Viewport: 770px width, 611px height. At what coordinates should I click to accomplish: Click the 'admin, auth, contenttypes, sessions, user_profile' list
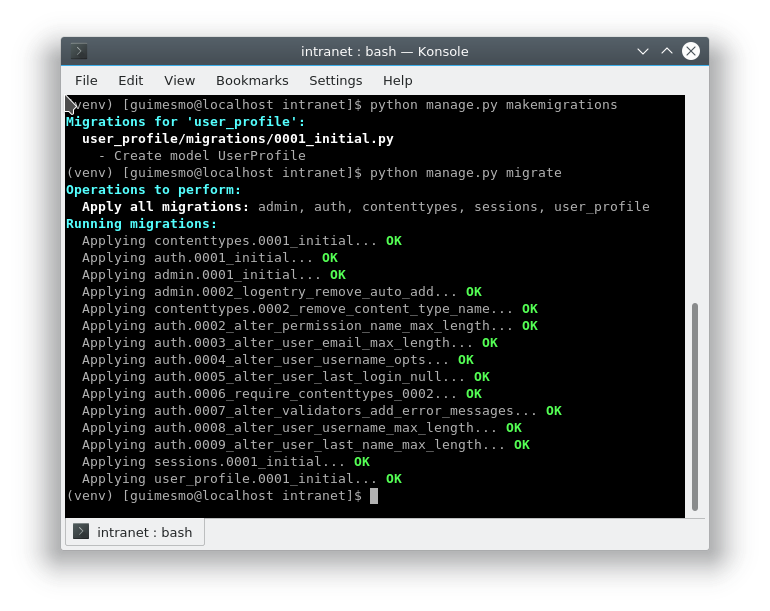coord(454,207)
